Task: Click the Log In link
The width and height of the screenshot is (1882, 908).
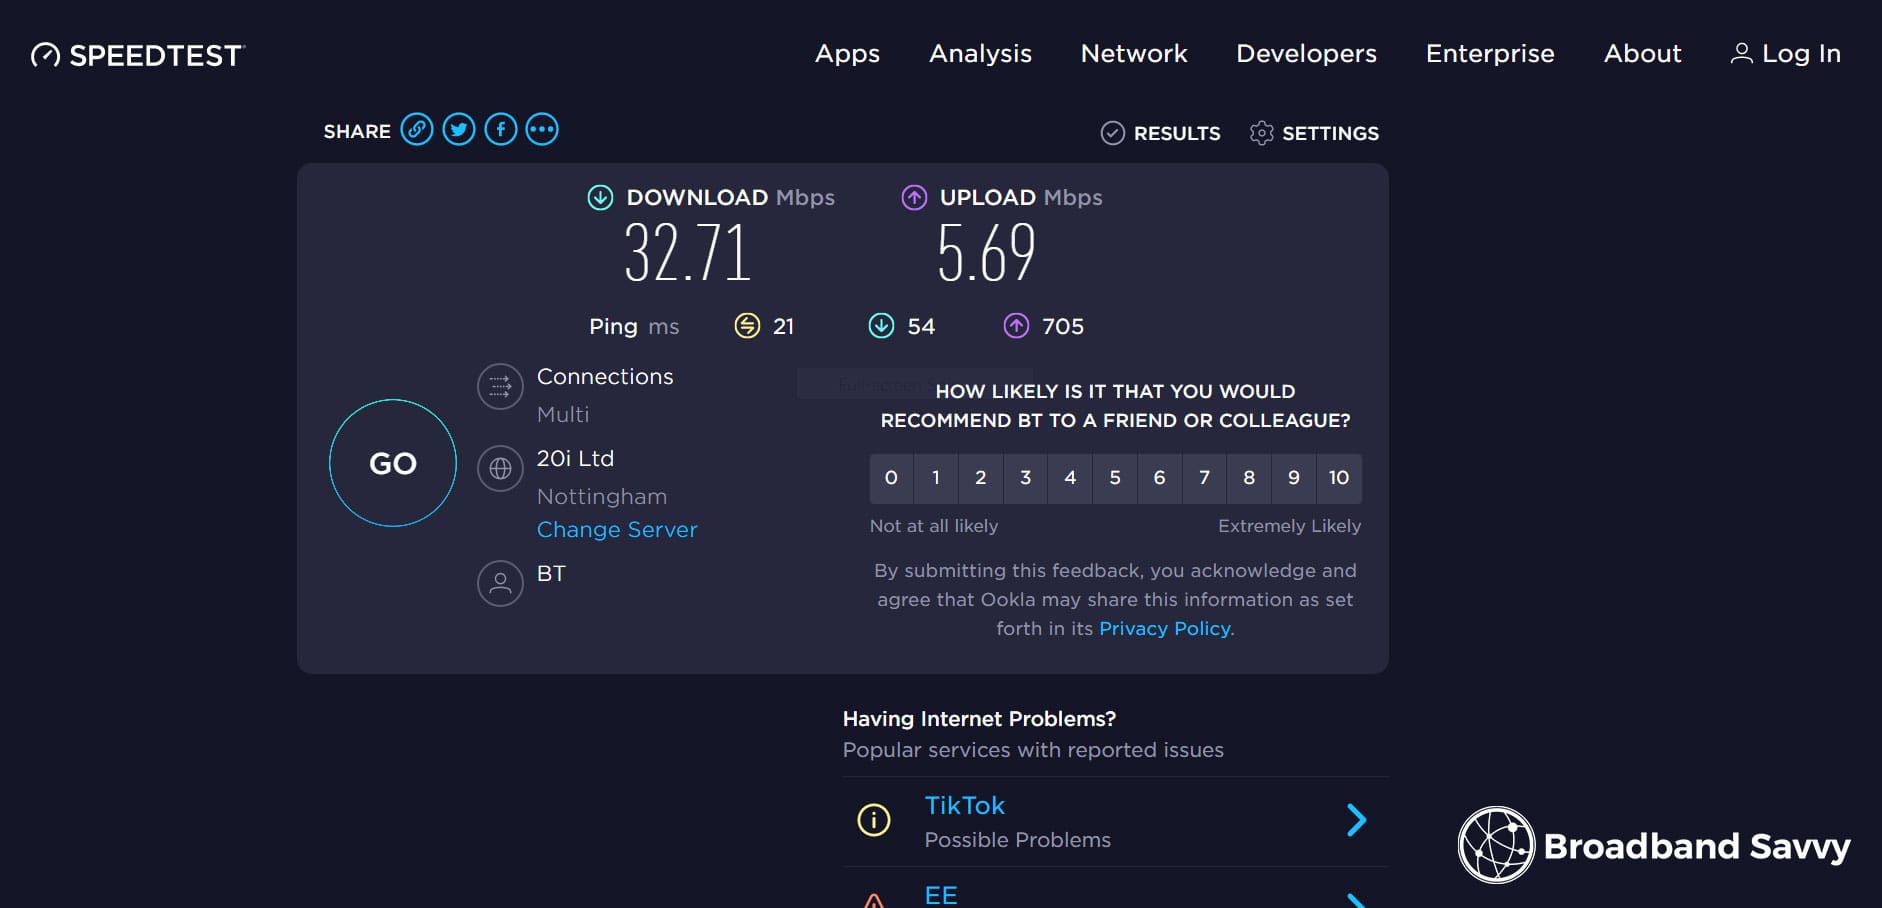Action: [1801, 53]
